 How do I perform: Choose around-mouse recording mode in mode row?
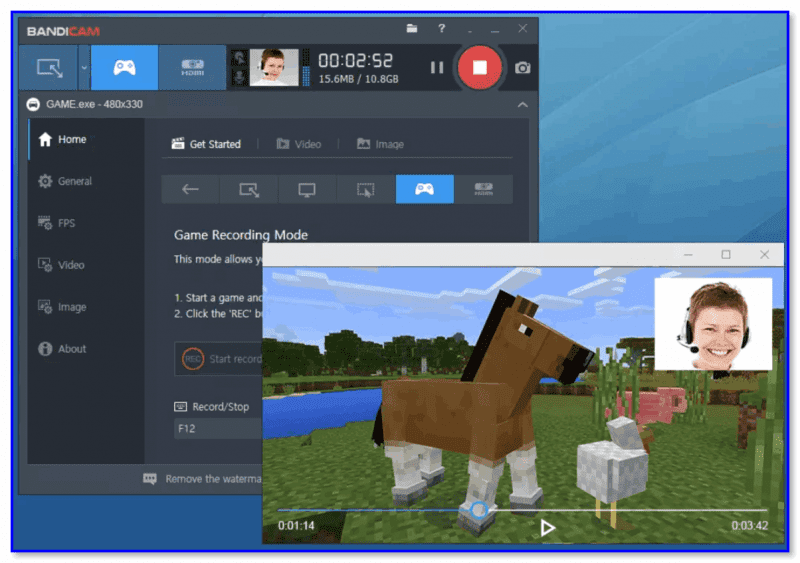pyautogui.click(x=366, y=189)
